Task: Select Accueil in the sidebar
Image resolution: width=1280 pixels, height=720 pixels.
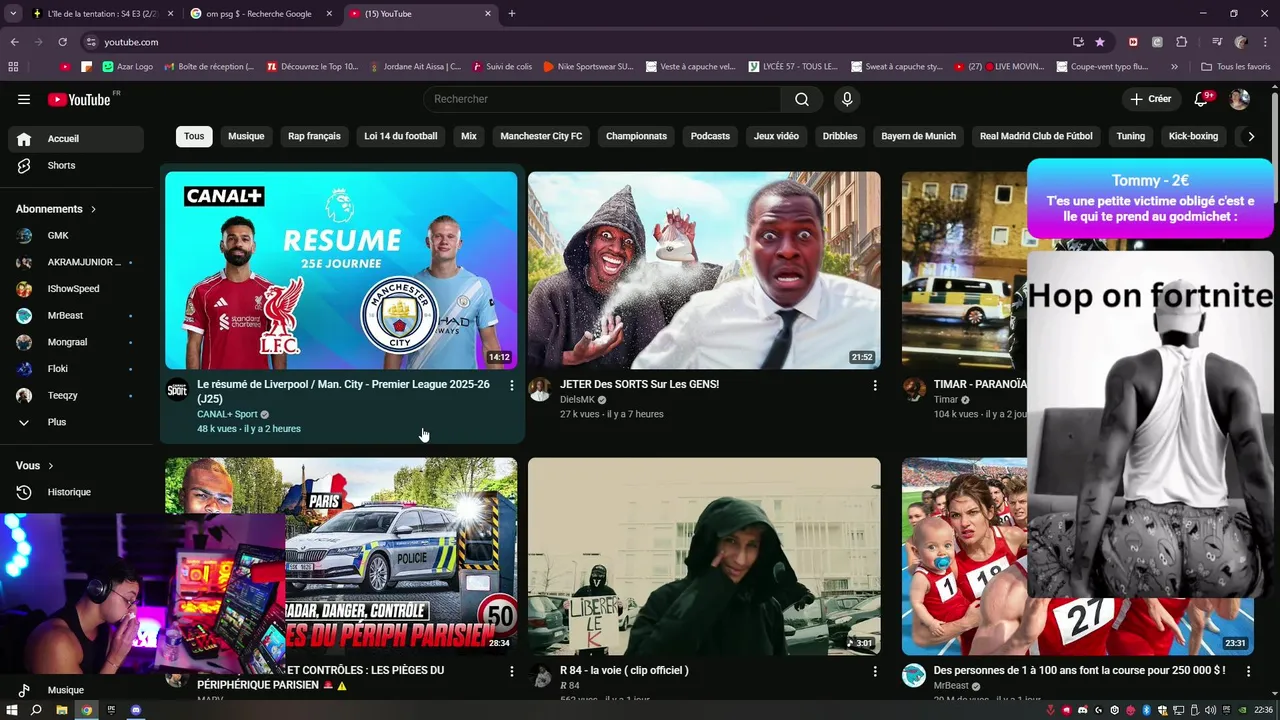Action: pos(76,139)
